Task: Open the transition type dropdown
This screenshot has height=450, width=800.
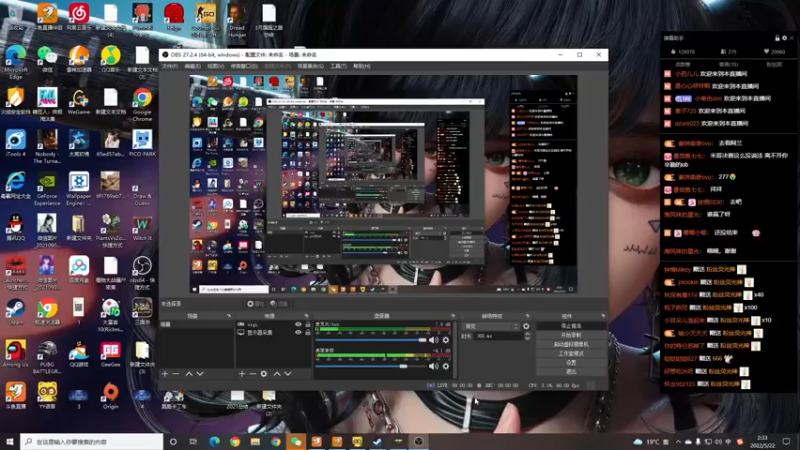Action: click(x=491, y=326)
